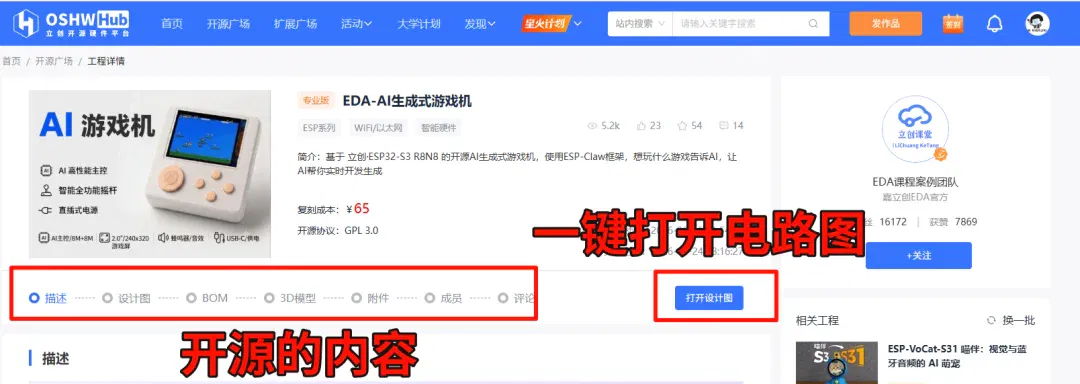Open the 扩展广场 nav item

pyautogui.click(x=295, y=23)
